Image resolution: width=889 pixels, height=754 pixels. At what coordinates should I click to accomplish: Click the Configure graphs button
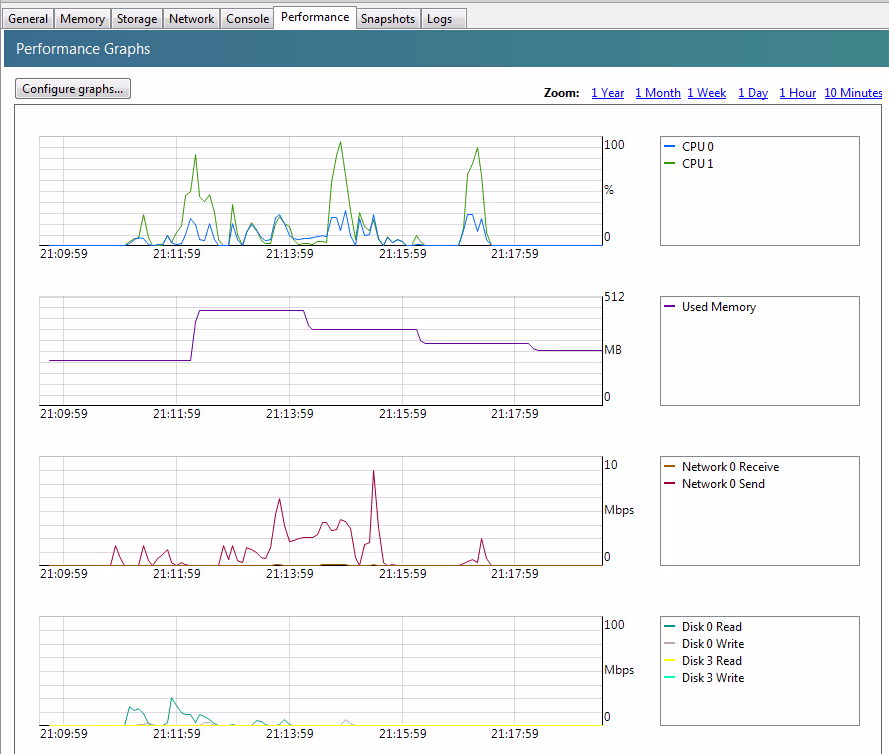(73, 89)
